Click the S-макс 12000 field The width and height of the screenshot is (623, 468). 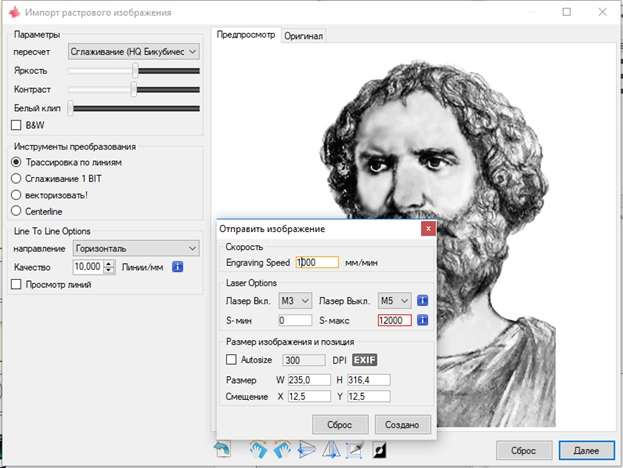pyautogui.click(x=394, y=320)
